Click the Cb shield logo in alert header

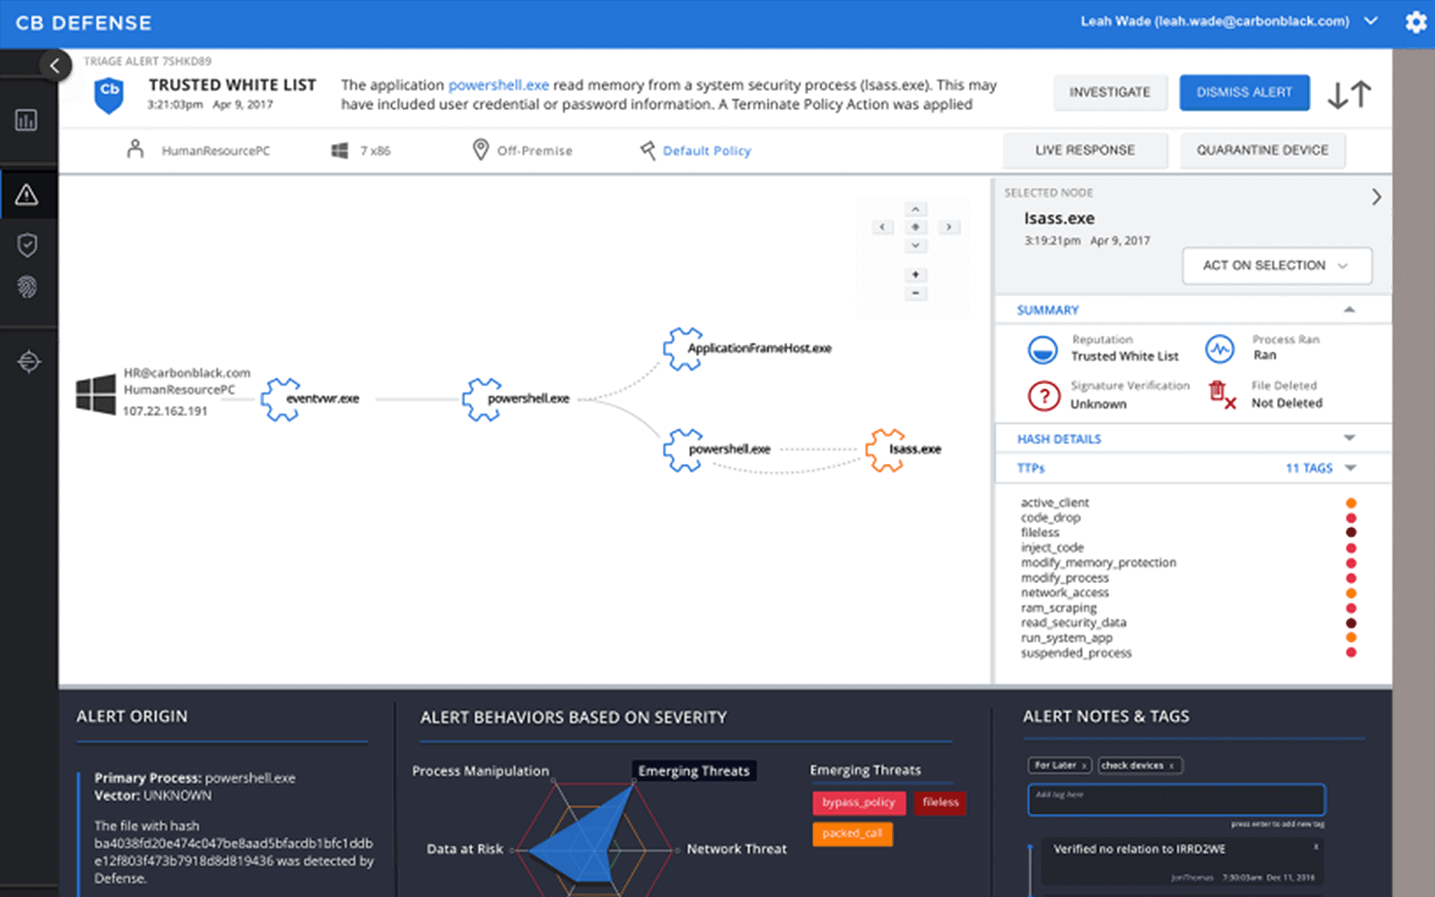(109, 95)
